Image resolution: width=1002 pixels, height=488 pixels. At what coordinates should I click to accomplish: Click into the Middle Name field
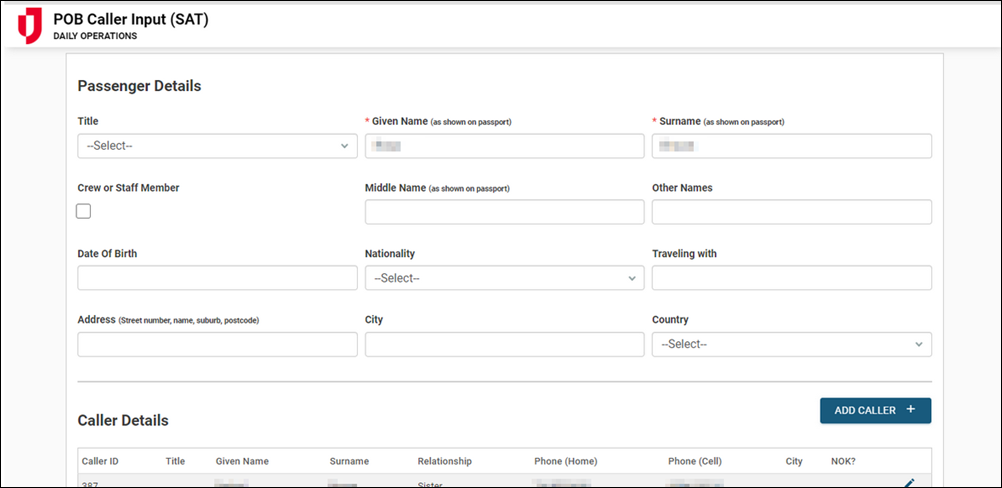tap(504, 212)
